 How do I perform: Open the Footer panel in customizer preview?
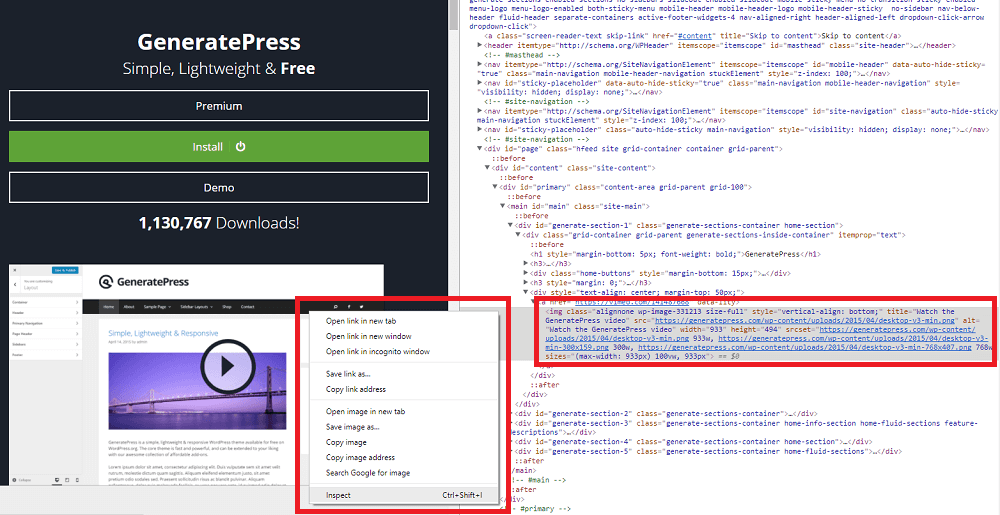pyautogui.click(x=45, y=354)
